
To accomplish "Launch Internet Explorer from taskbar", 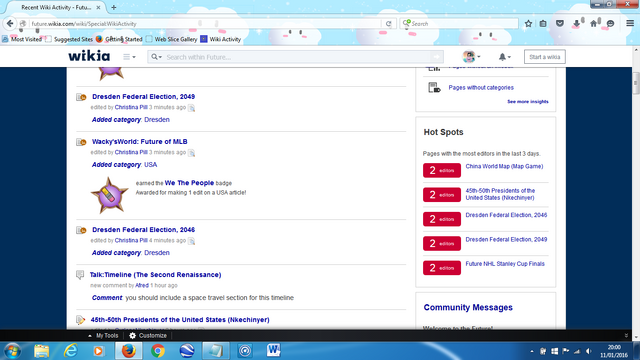I will point(70,351).
